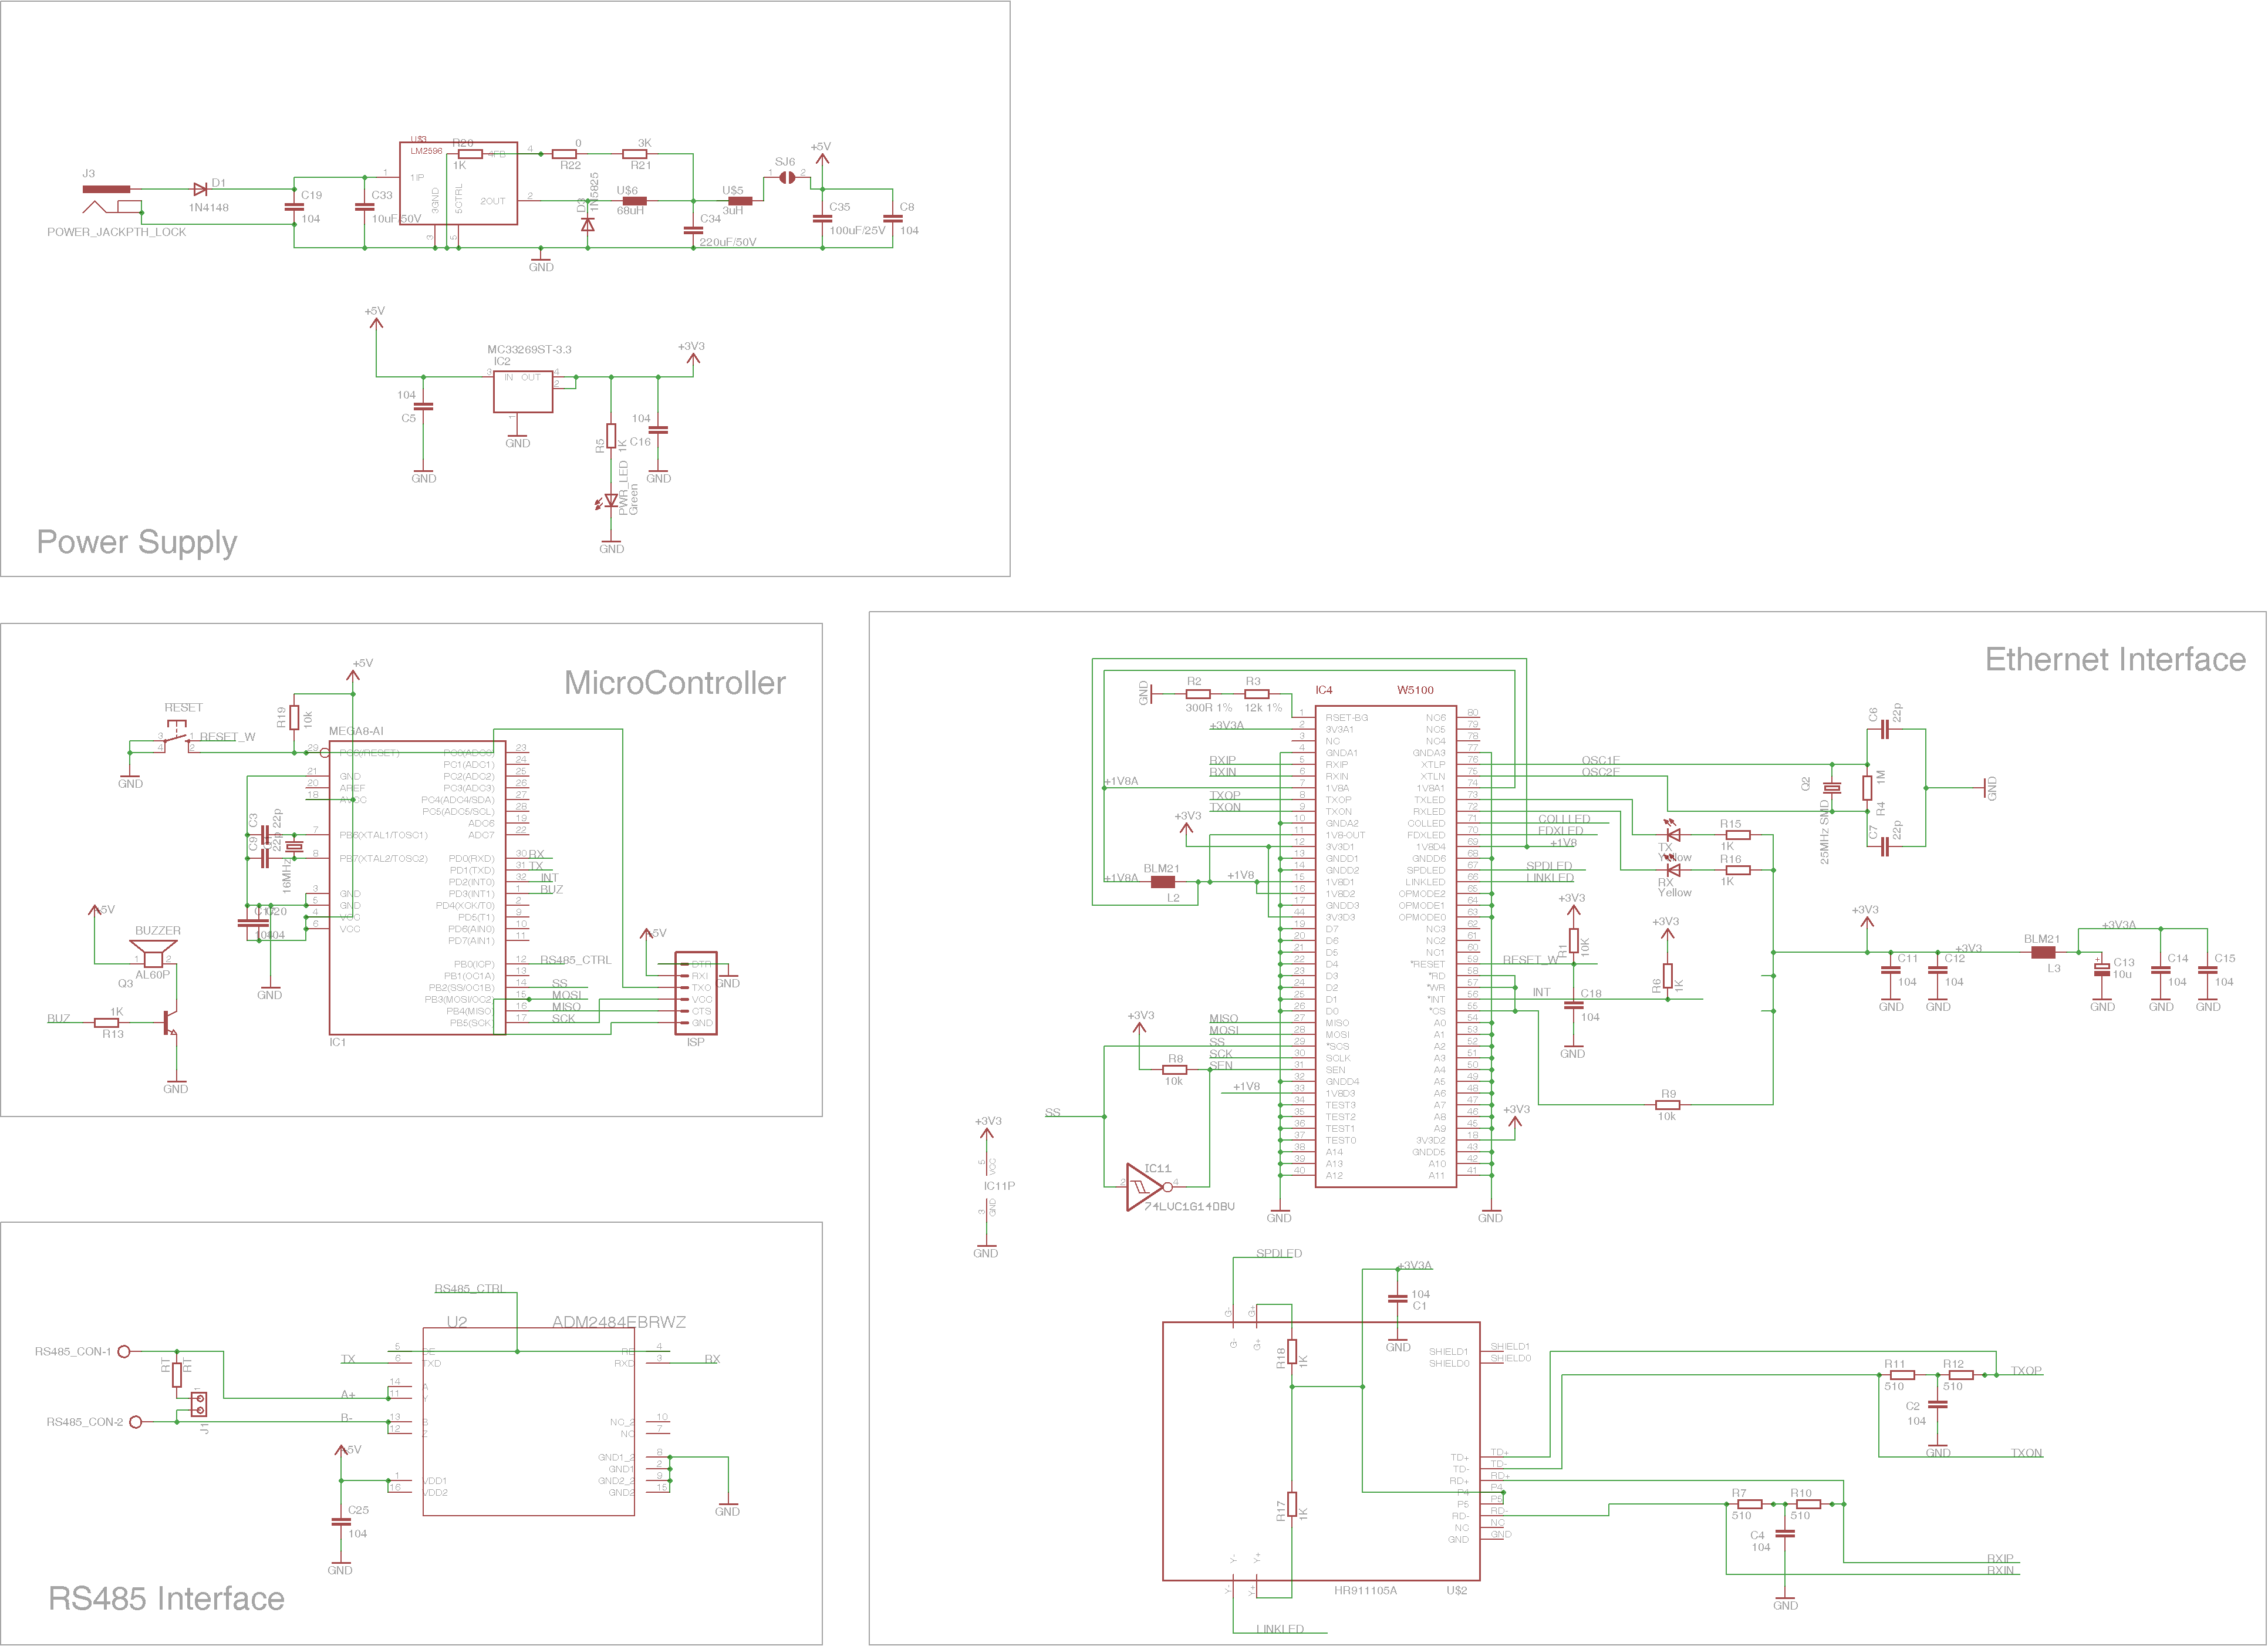
Task: Click the R9 10k resistor symbol
Action: (x=1667, y=1105)
